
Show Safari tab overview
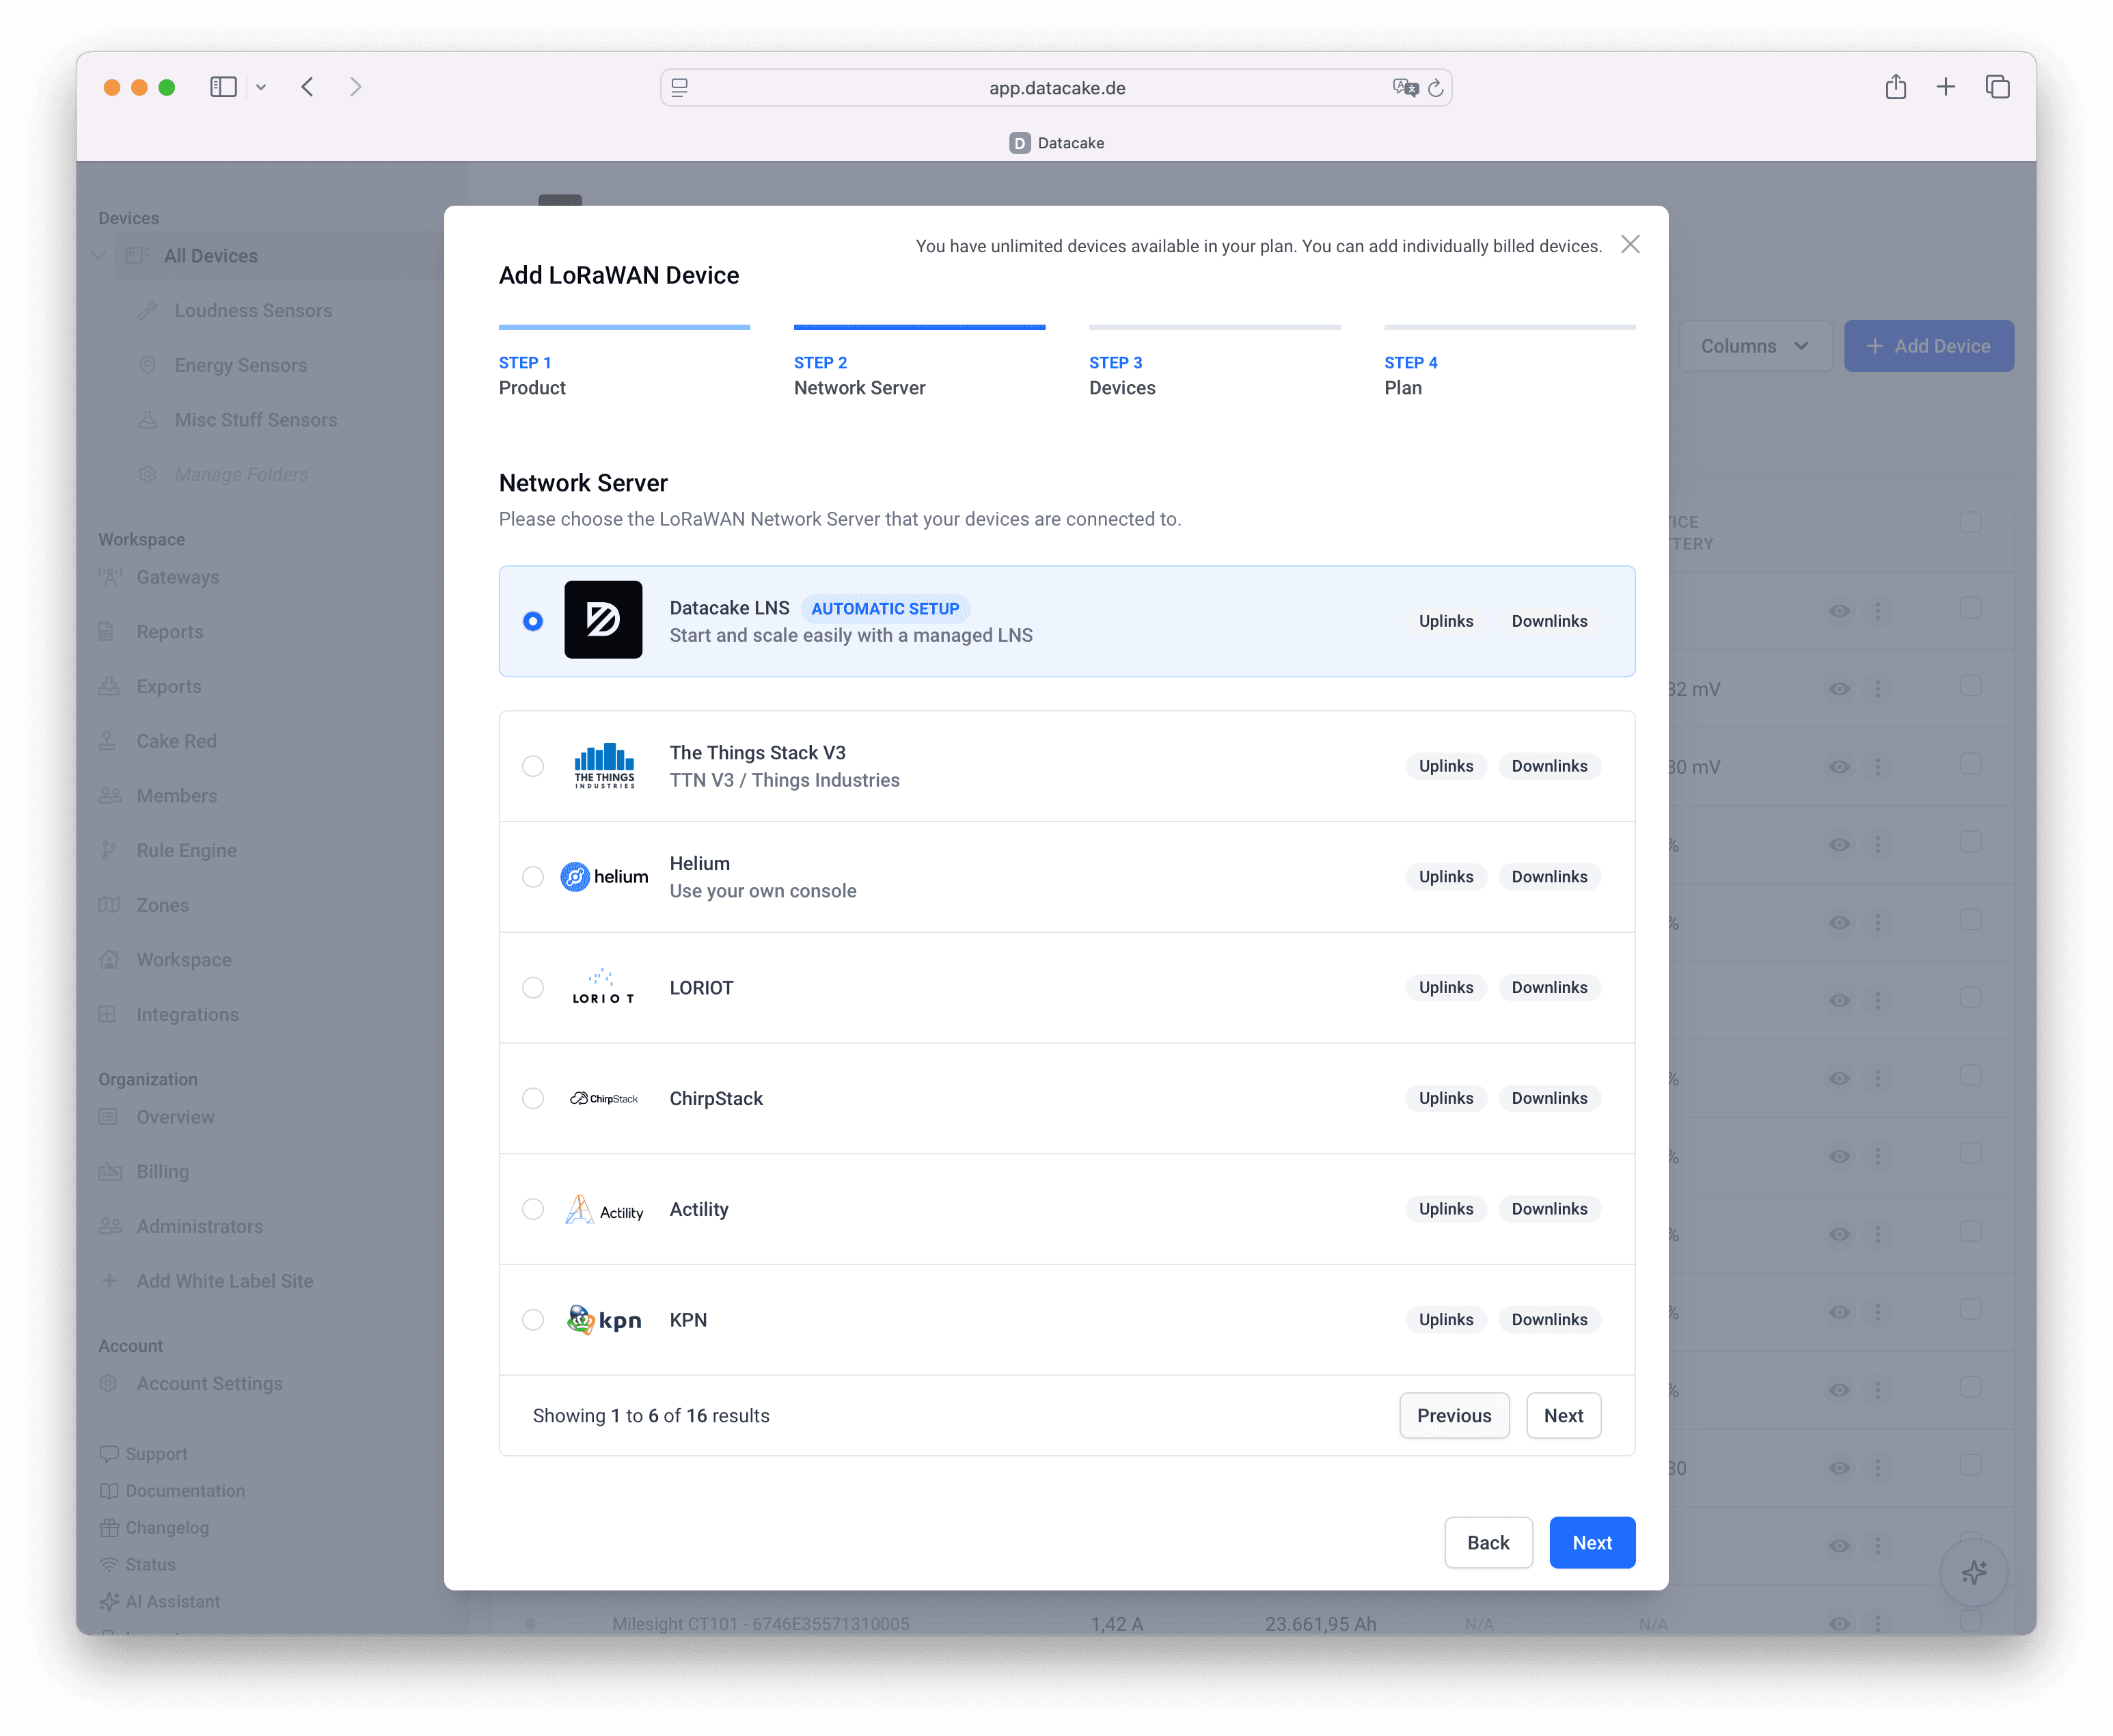(x=1997, y=87)
